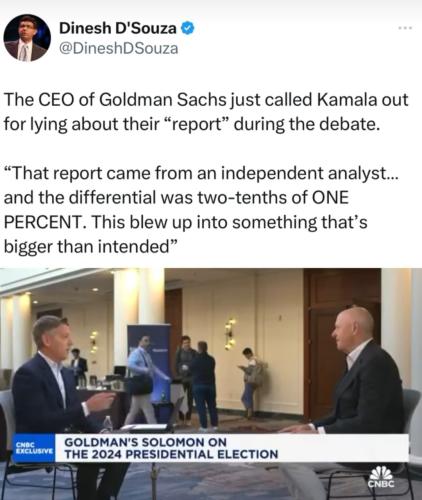Open Dinesh D'Souza's profile avatar
Screen dimensions: 422x500
[27, 38]
